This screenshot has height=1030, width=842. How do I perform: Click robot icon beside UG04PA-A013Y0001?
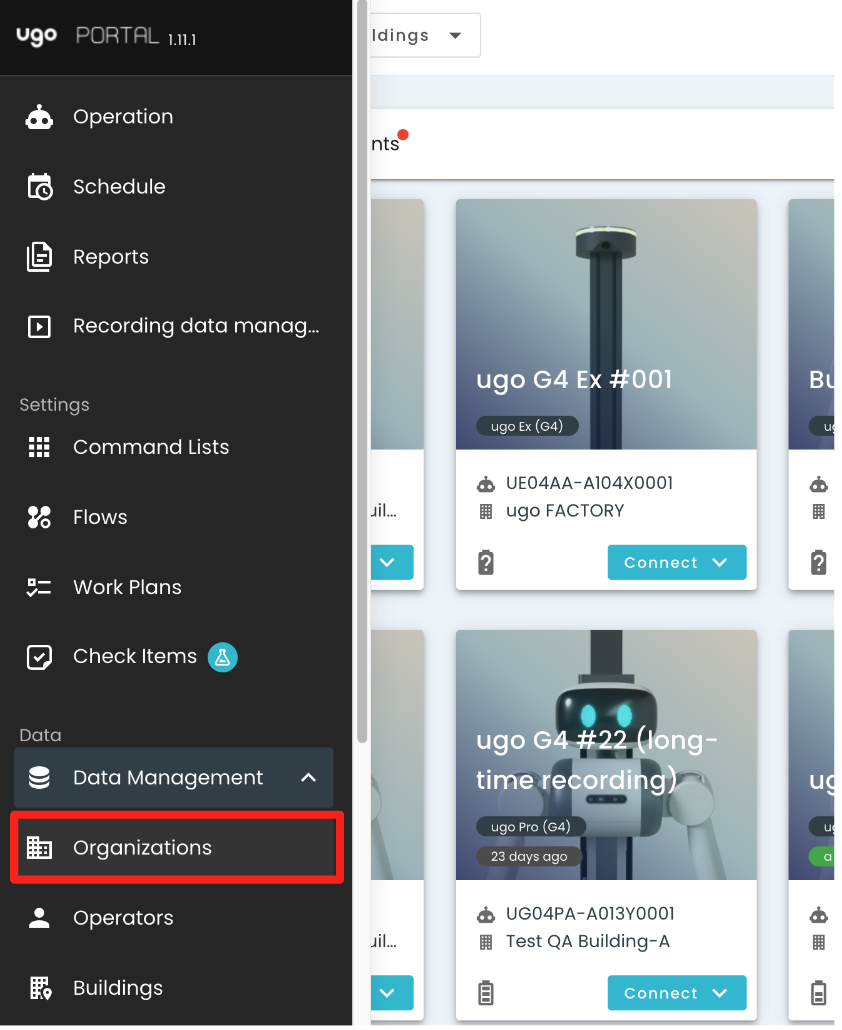coord(486,915)
